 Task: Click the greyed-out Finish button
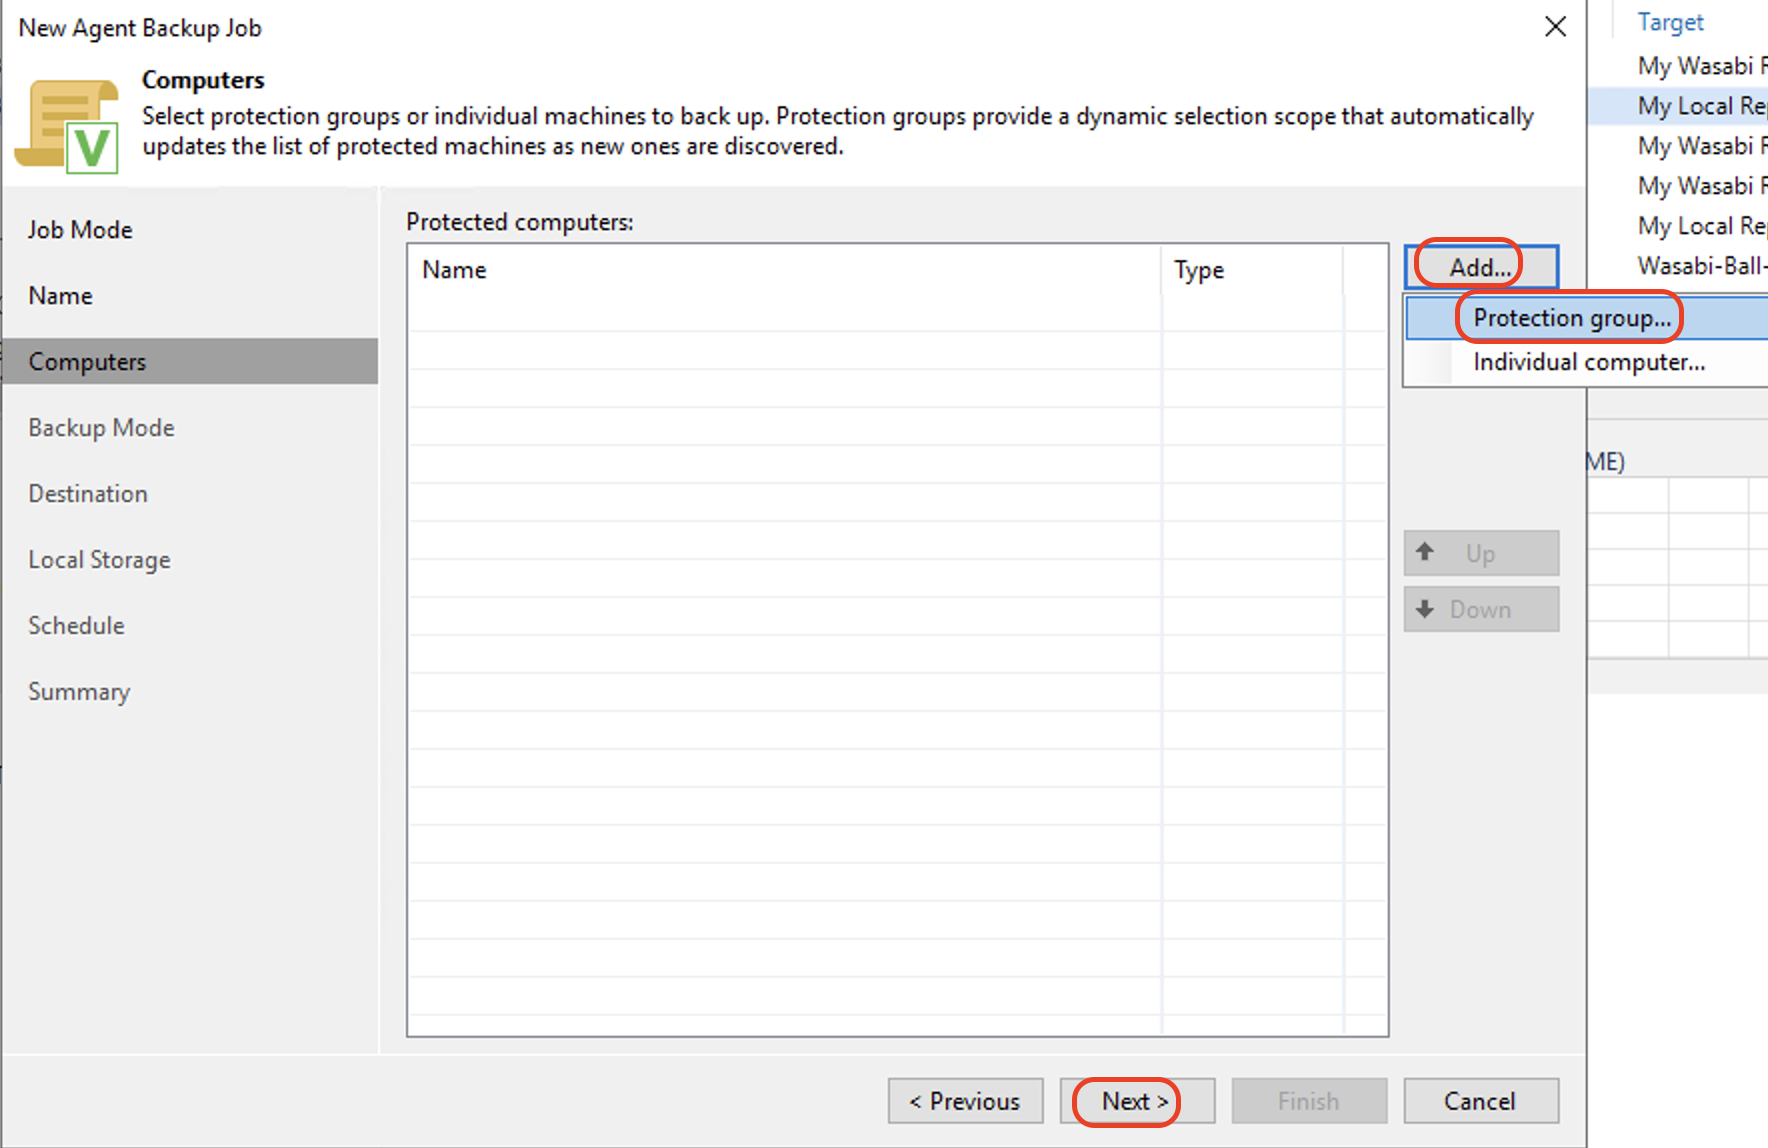tap(1309, 1101)
